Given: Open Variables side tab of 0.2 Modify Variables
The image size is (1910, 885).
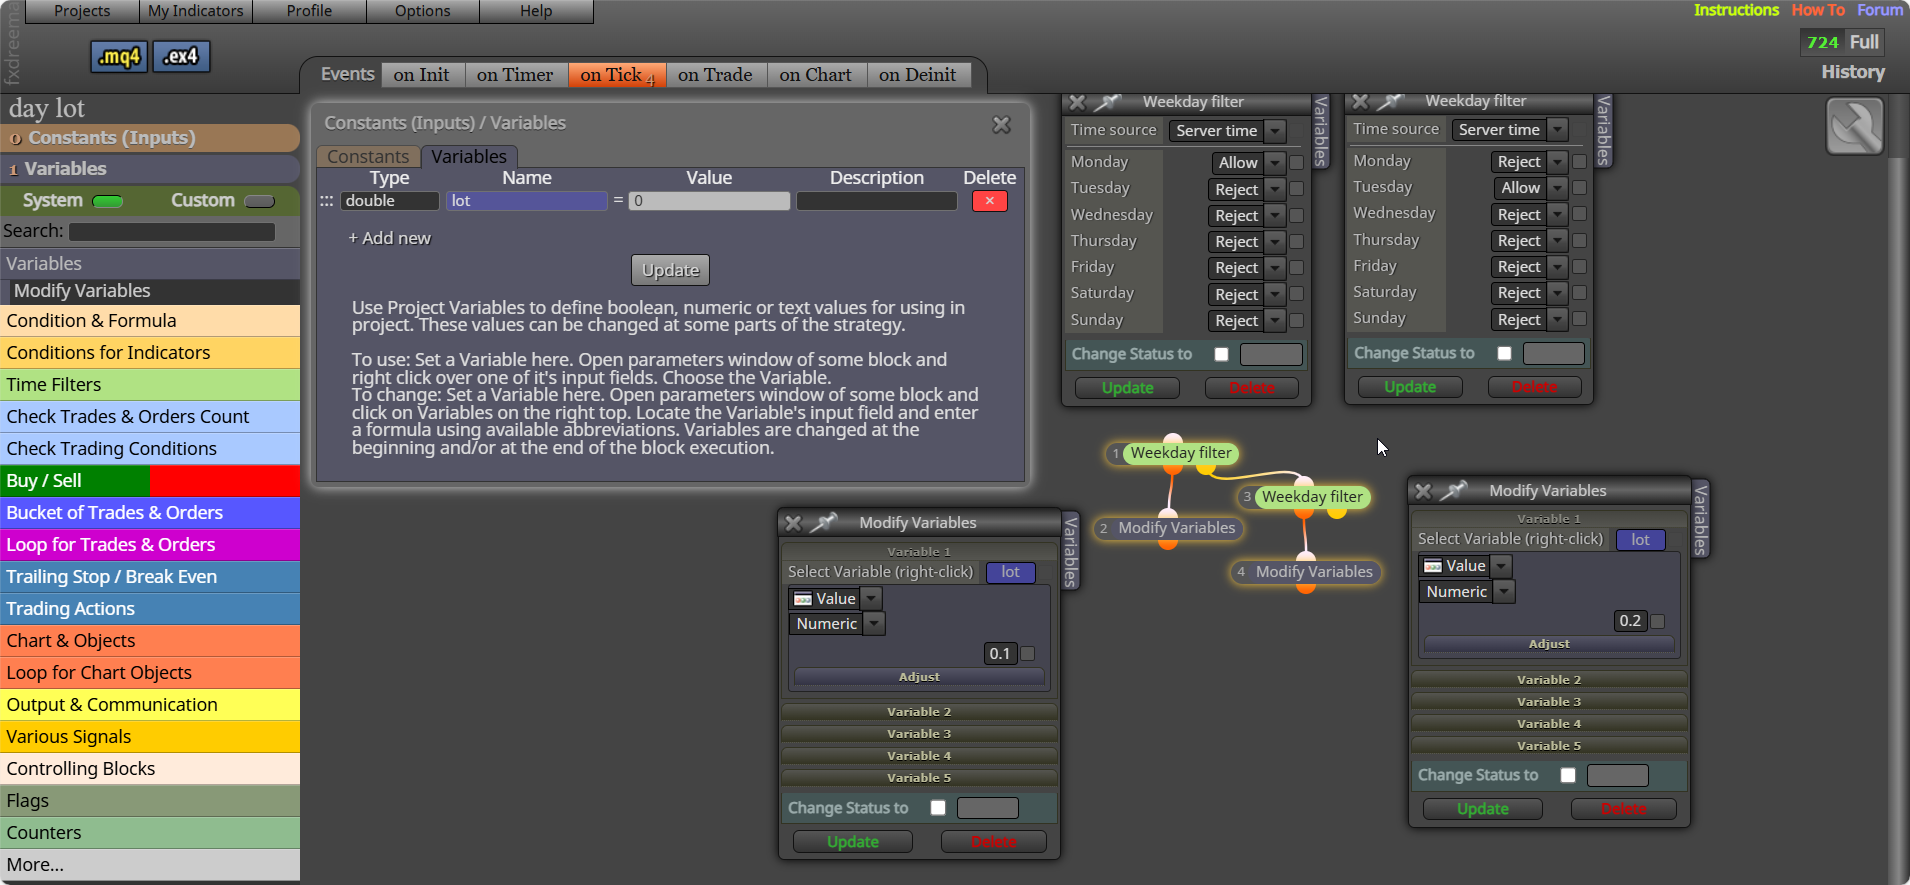Looking at the screenshot, I should click(x=1701, y=519).
